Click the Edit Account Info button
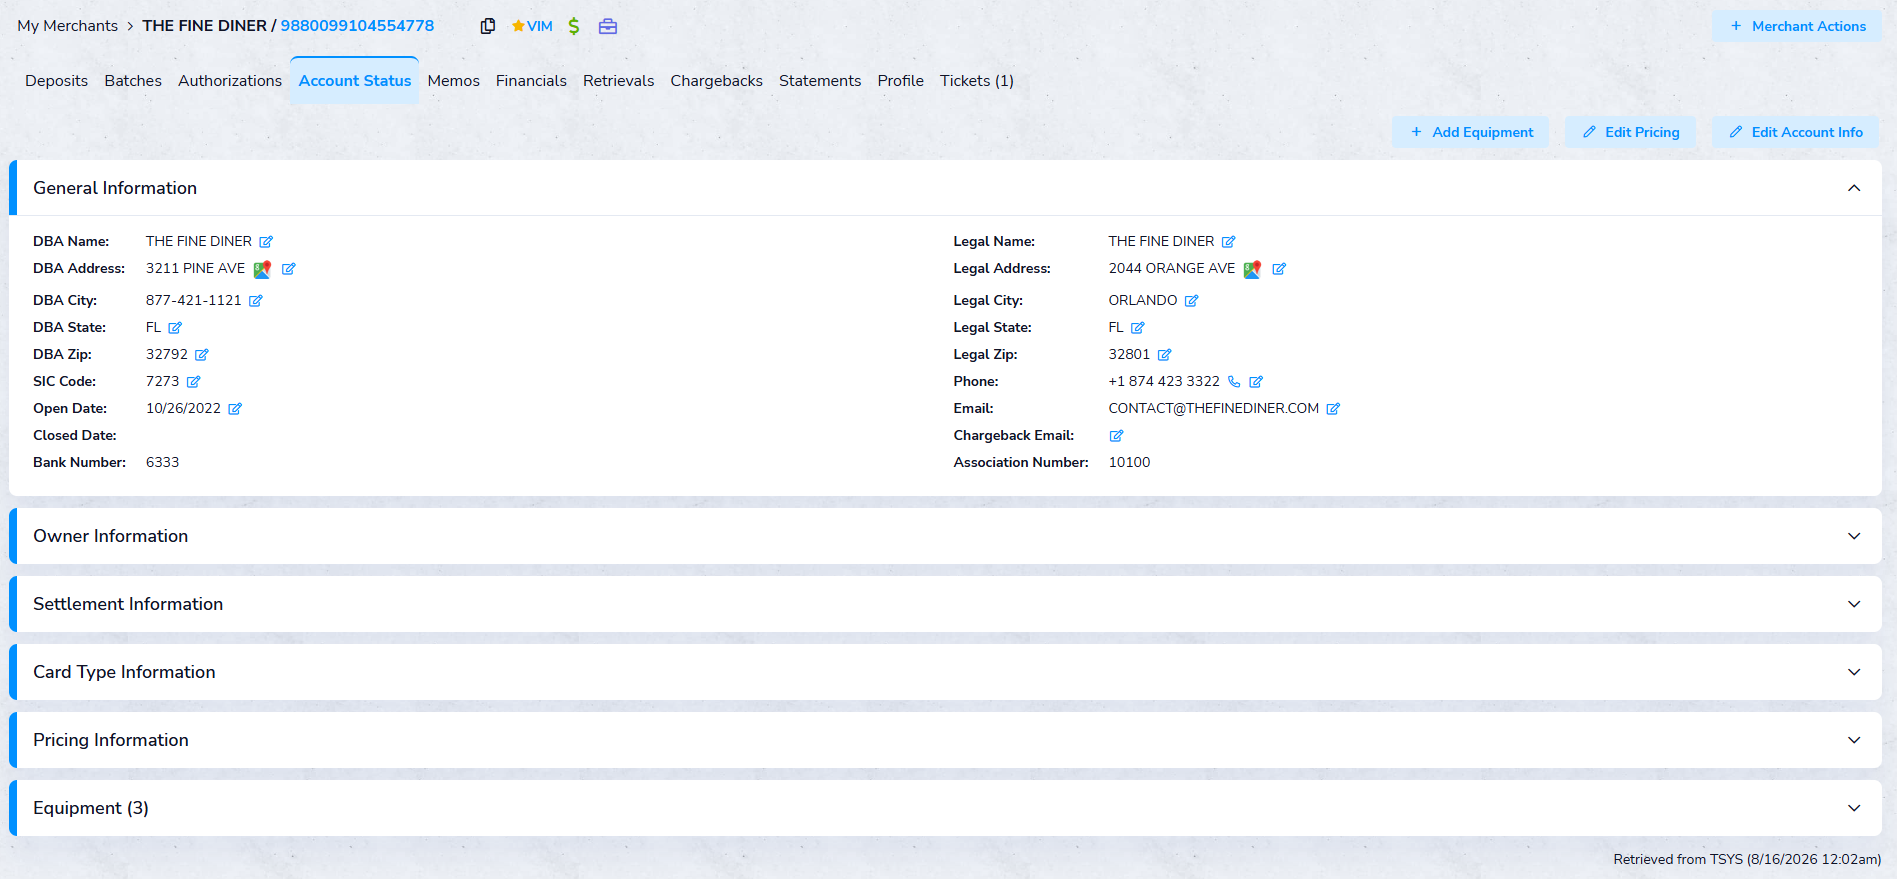Screen dimensions: 1897x879 click(1795, 132)
